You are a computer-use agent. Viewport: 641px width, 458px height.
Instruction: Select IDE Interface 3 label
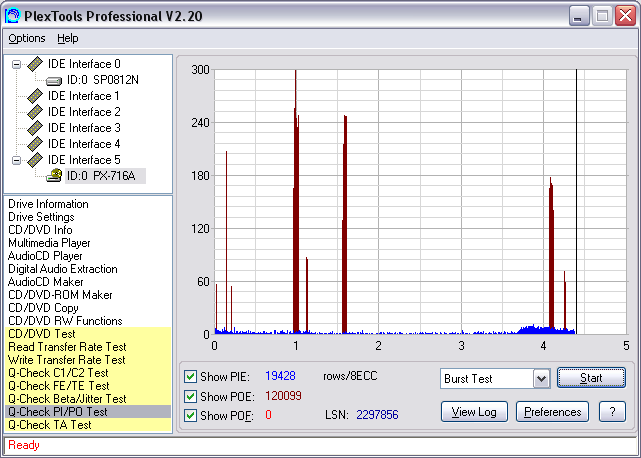point(84,128)
